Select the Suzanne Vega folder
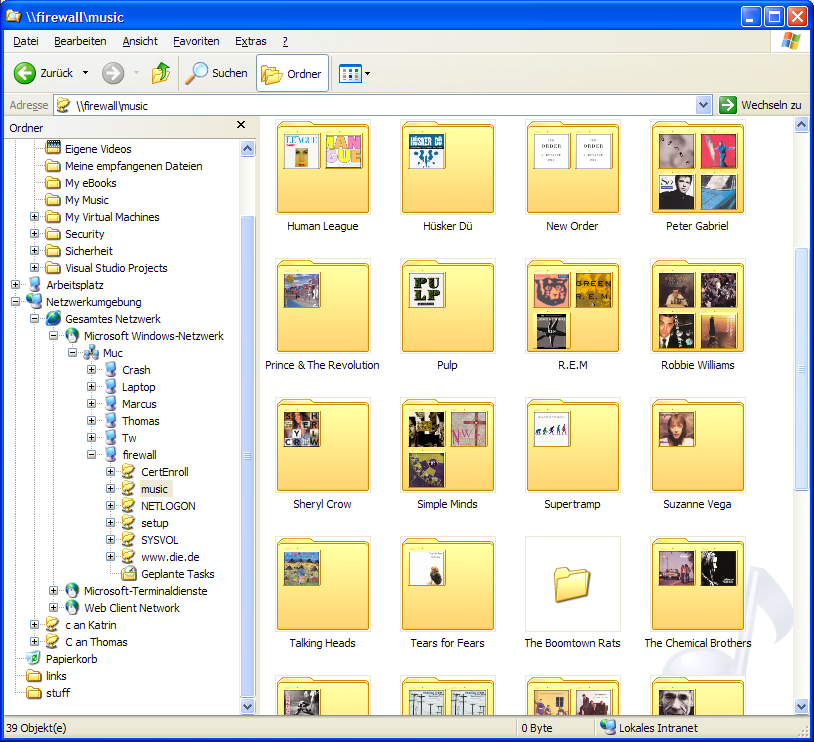The image size is (814, 742). point(698,445)
